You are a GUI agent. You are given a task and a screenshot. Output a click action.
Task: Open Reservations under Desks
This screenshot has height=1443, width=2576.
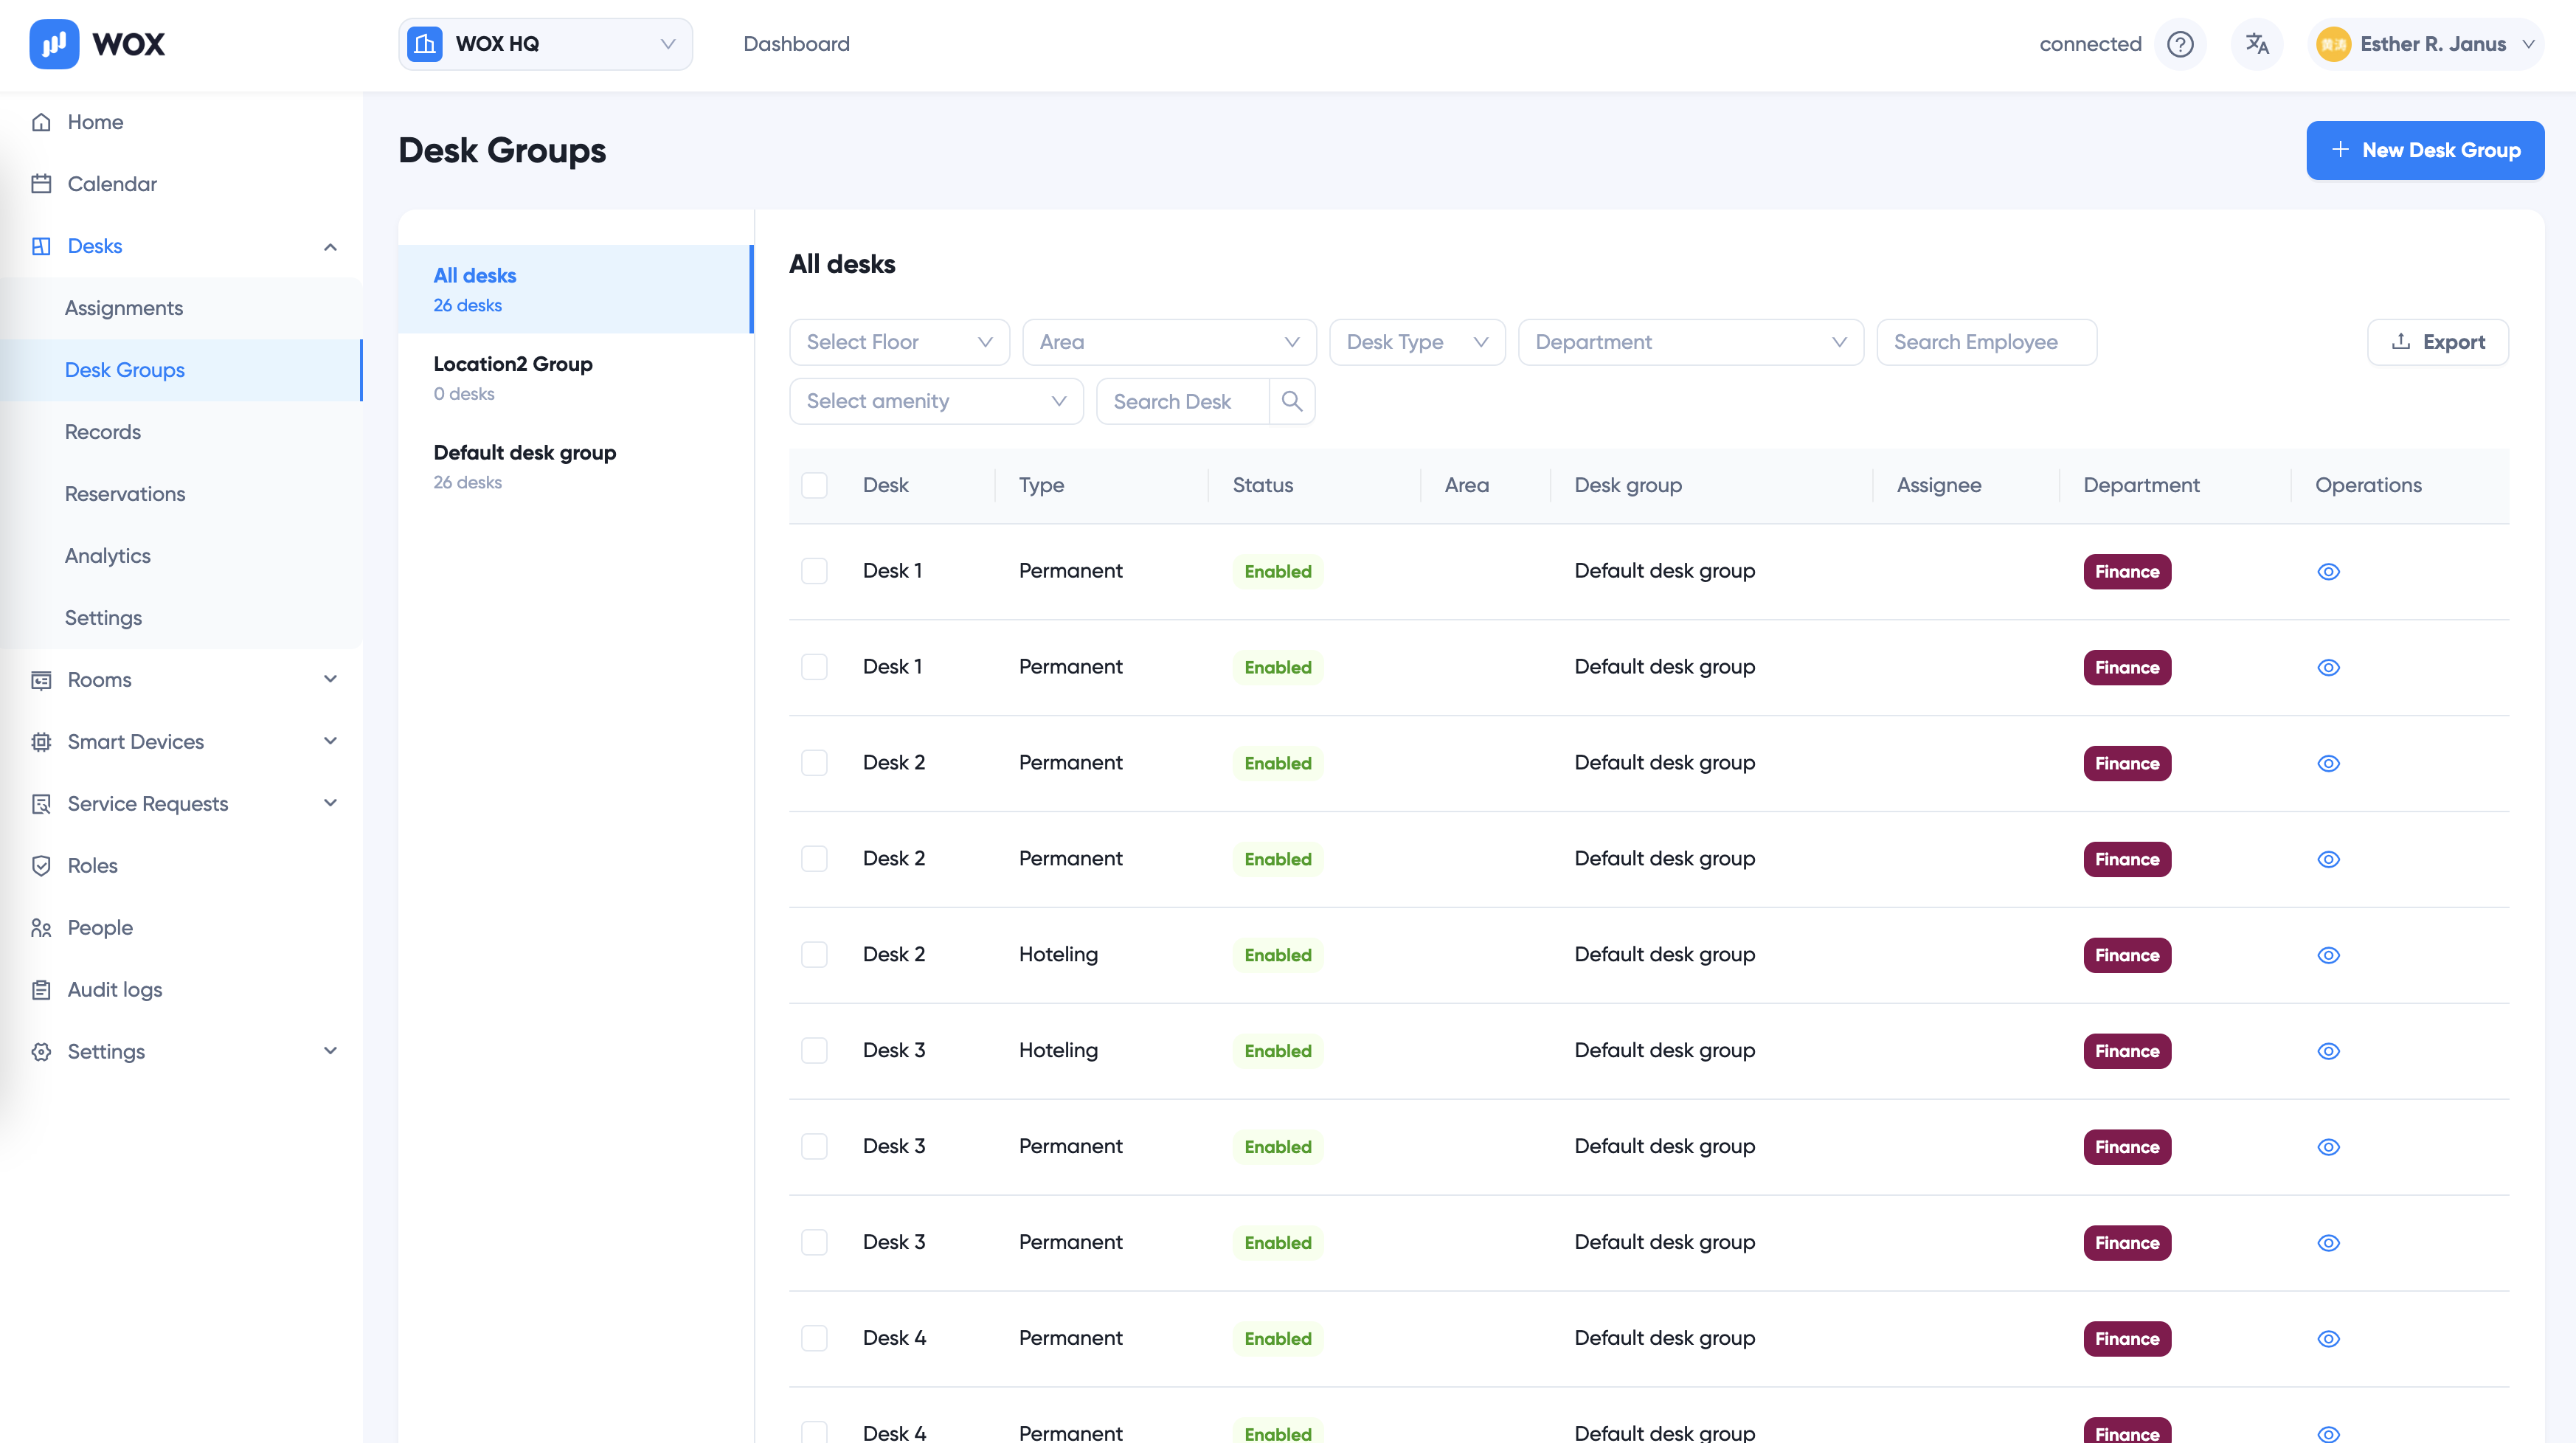[125, 494]
